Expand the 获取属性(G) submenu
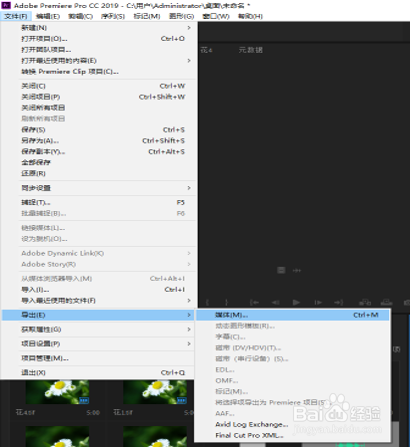 (x=98, y=329)
